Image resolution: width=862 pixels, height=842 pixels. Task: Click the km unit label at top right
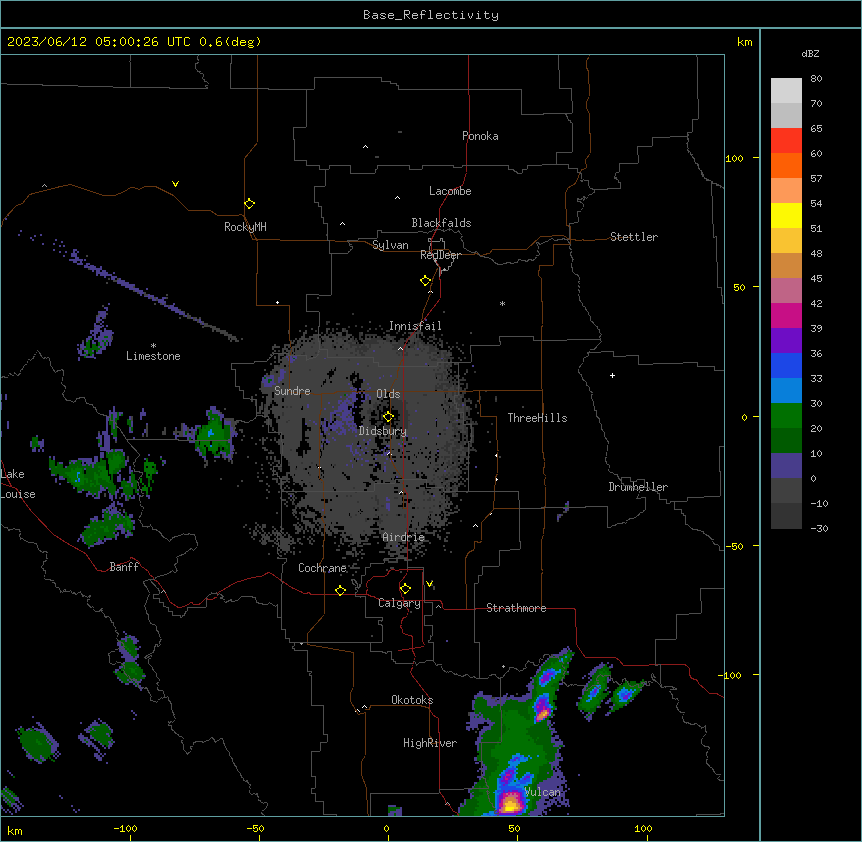tap(744, 42)
